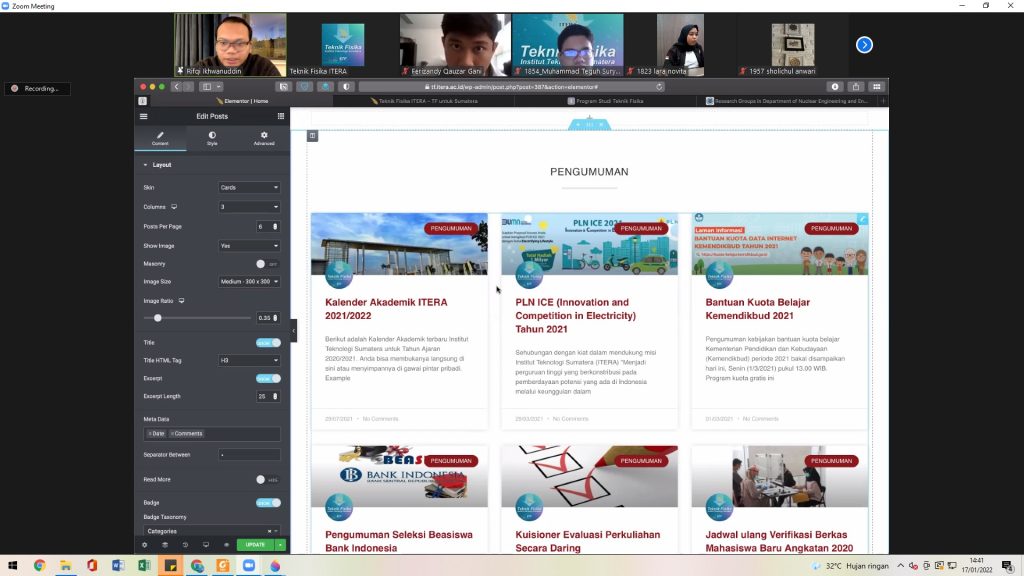This screenshot has height=576, width=1024.
Task: Open Pengumuman Seleksi Beasiswa Bank Indonesia post
Action: (399, 541)
